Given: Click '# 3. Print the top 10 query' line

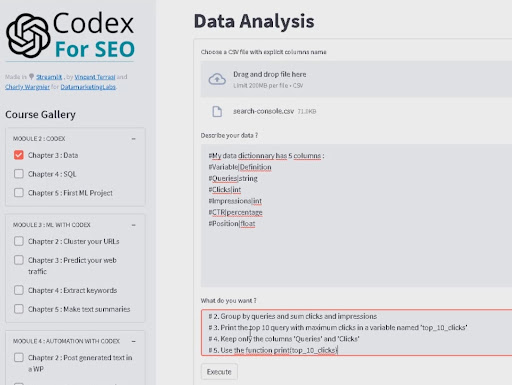Looking at the screenshot, I should [338, 327].
